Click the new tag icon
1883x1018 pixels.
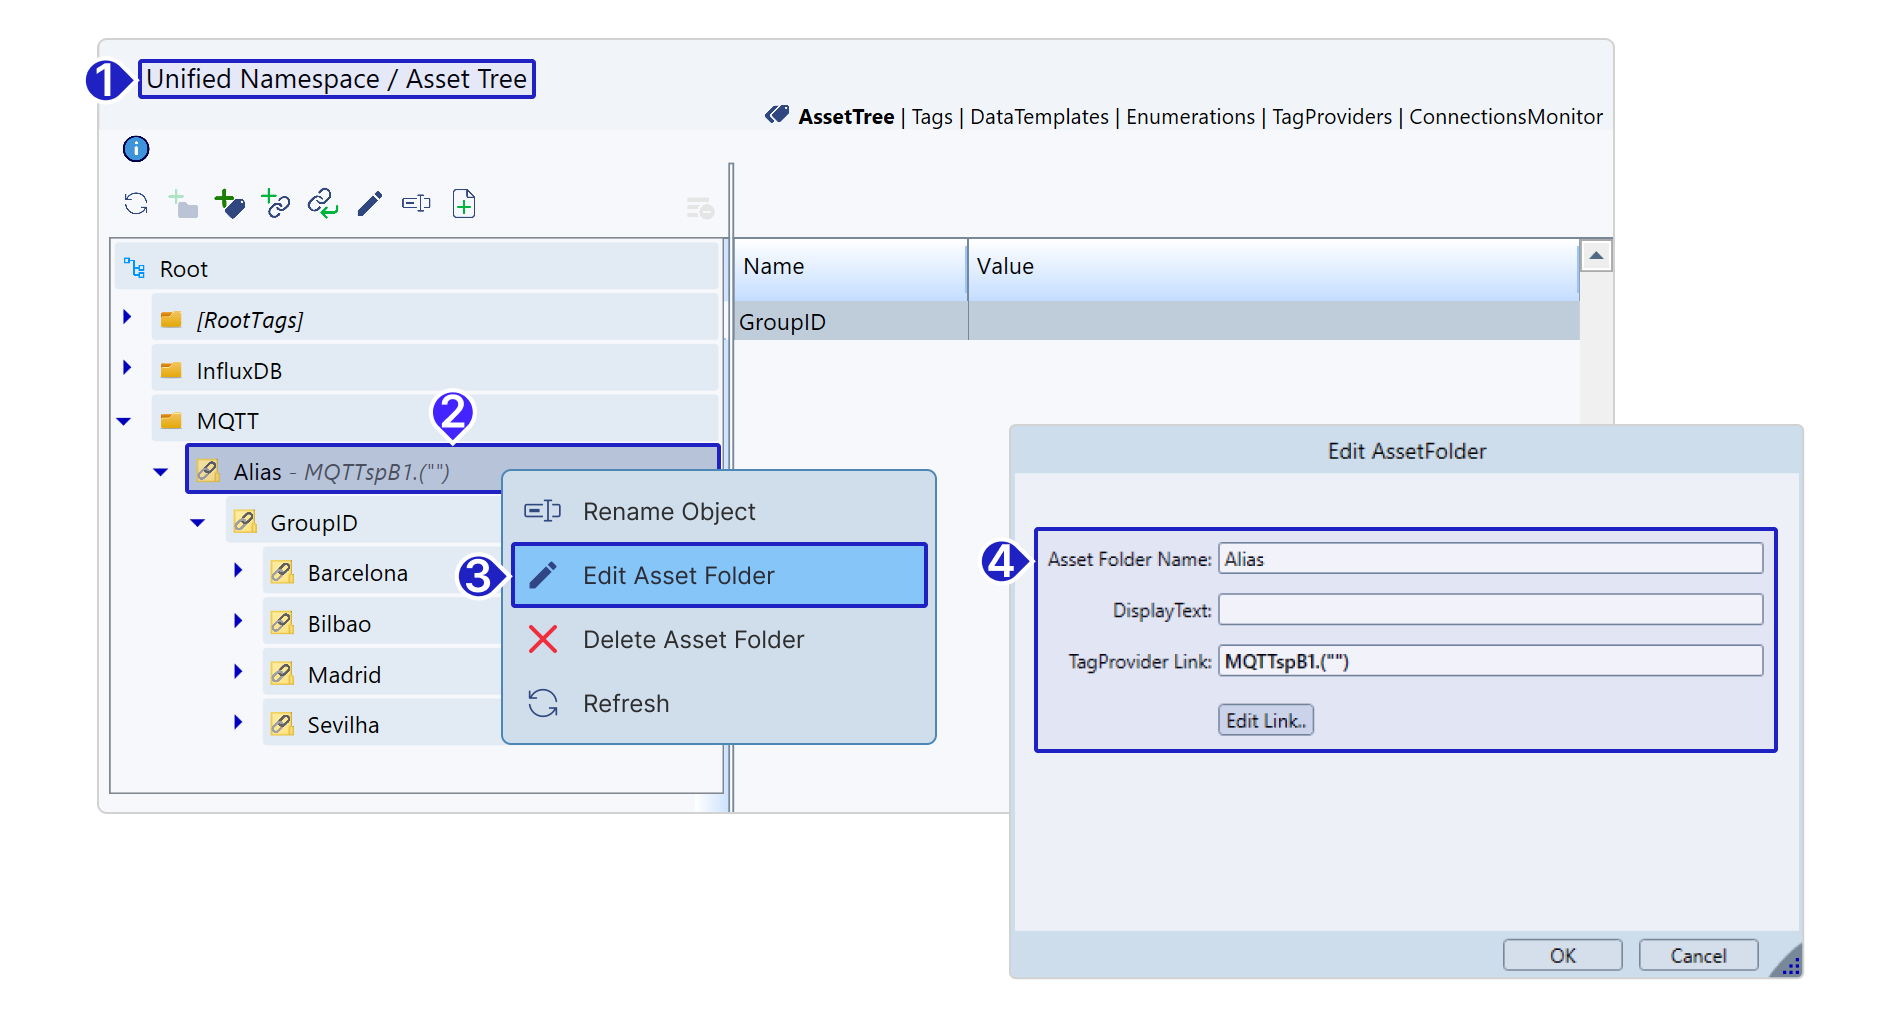pos(229,204)
